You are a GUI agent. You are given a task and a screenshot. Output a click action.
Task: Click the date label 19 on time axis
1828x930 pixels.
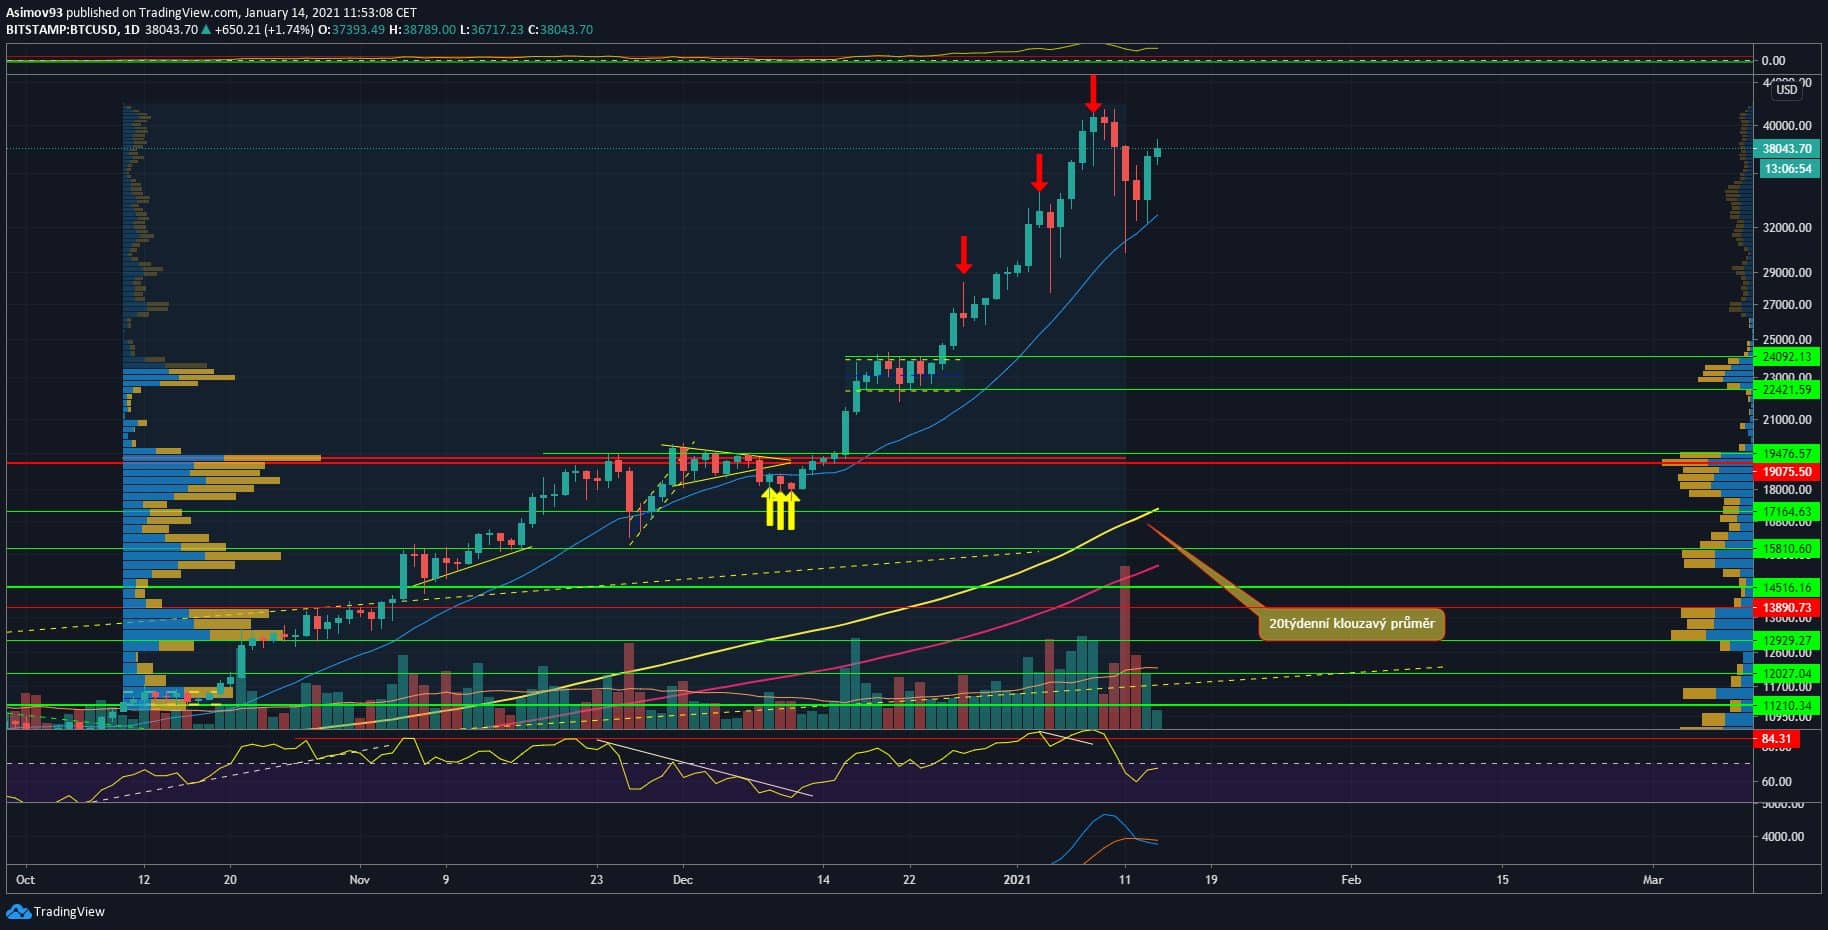(1212, 880)
